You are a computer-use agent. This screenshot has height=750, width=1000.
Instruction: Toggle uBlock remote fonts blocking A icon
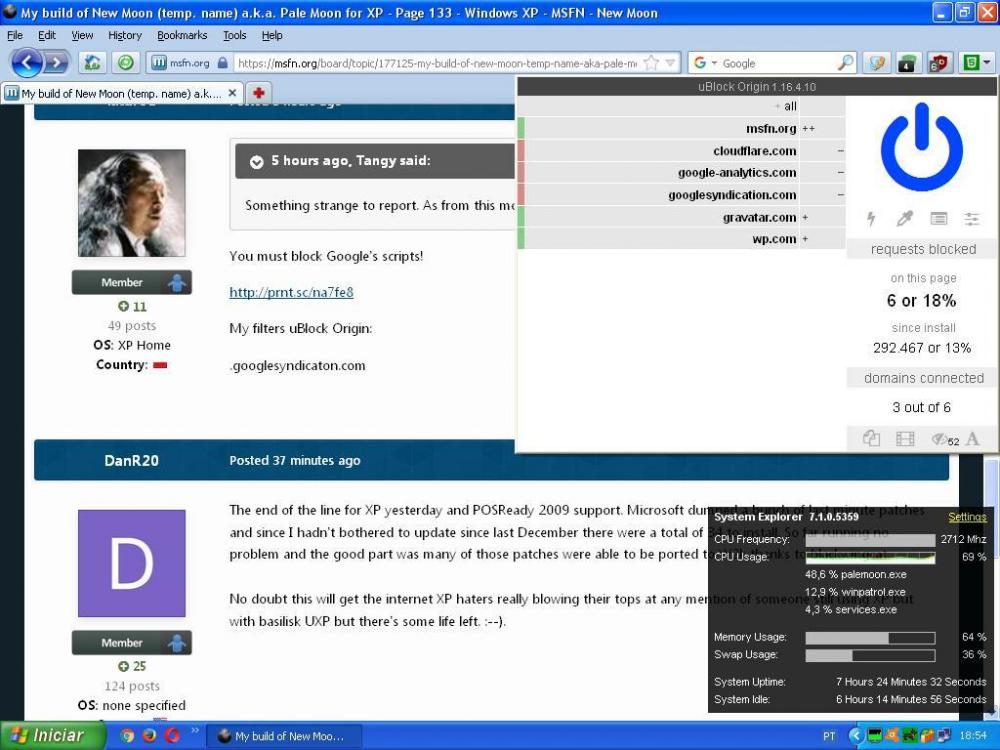tap(973, 438)
